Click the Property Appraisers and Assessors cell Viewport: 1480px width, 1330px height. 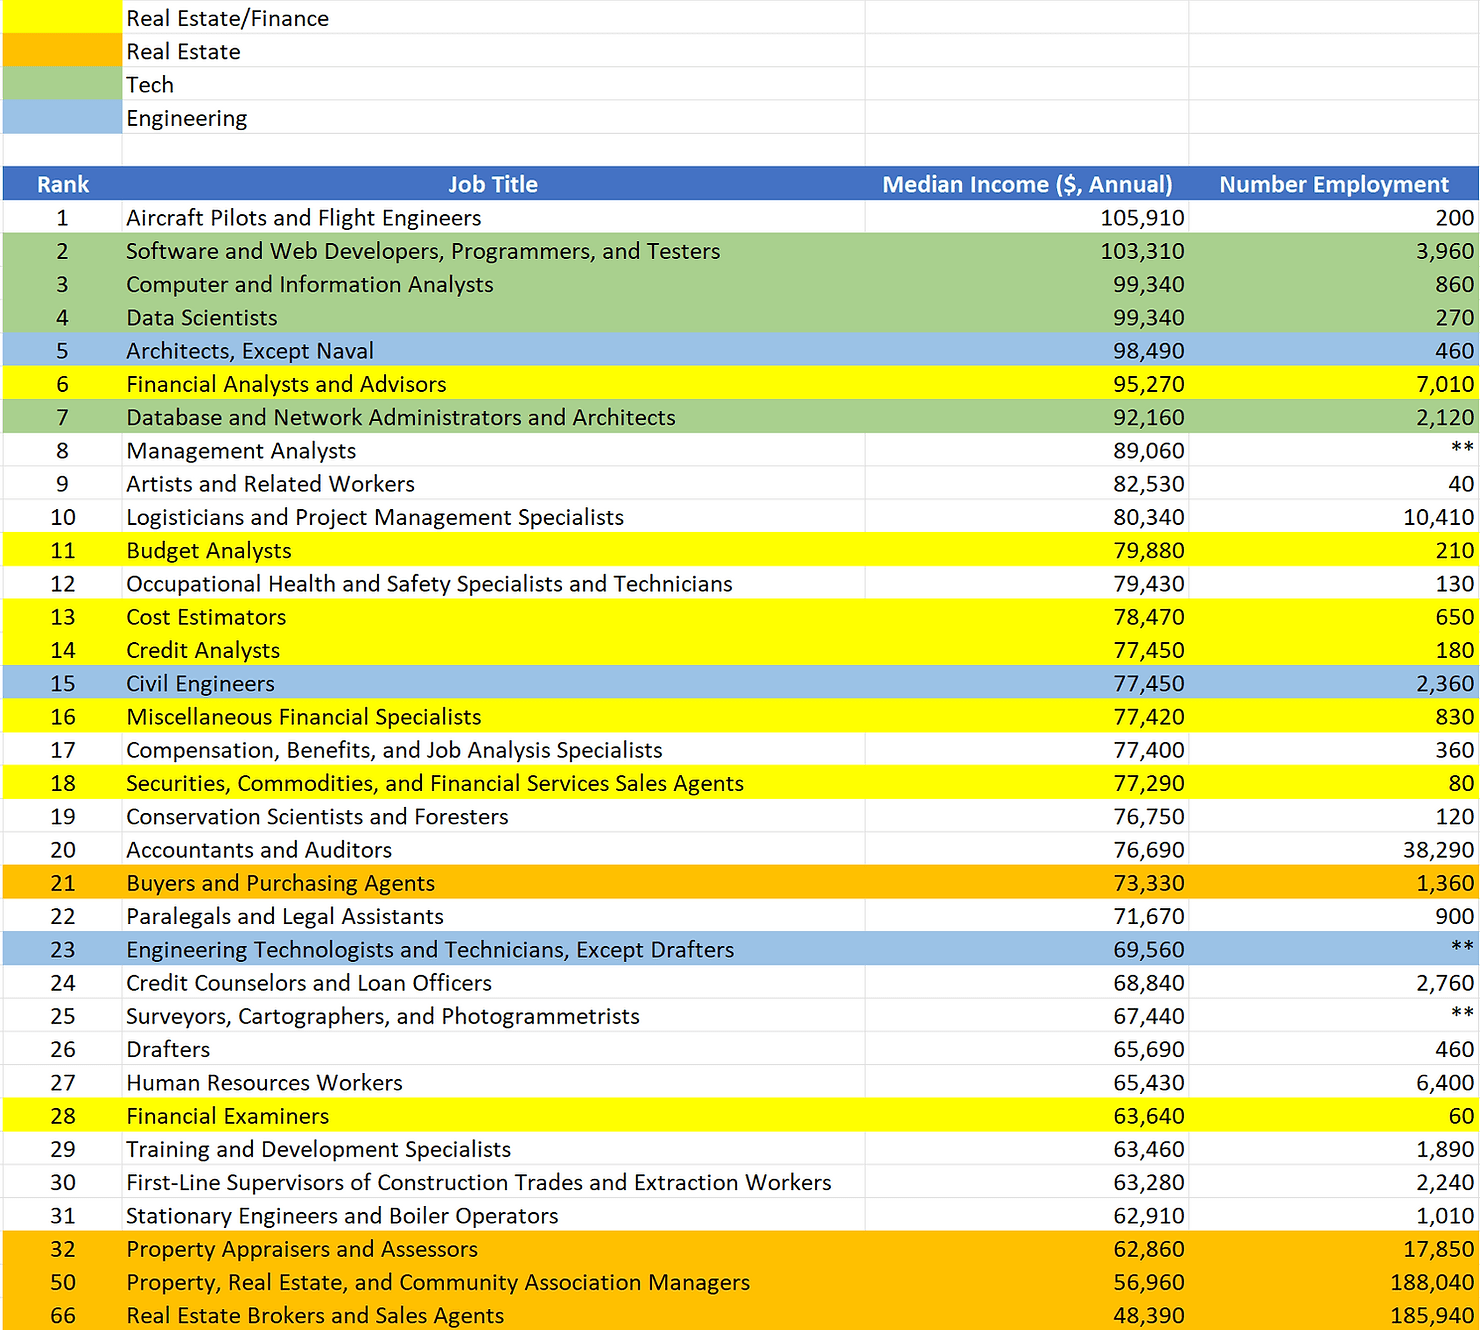302,1249
